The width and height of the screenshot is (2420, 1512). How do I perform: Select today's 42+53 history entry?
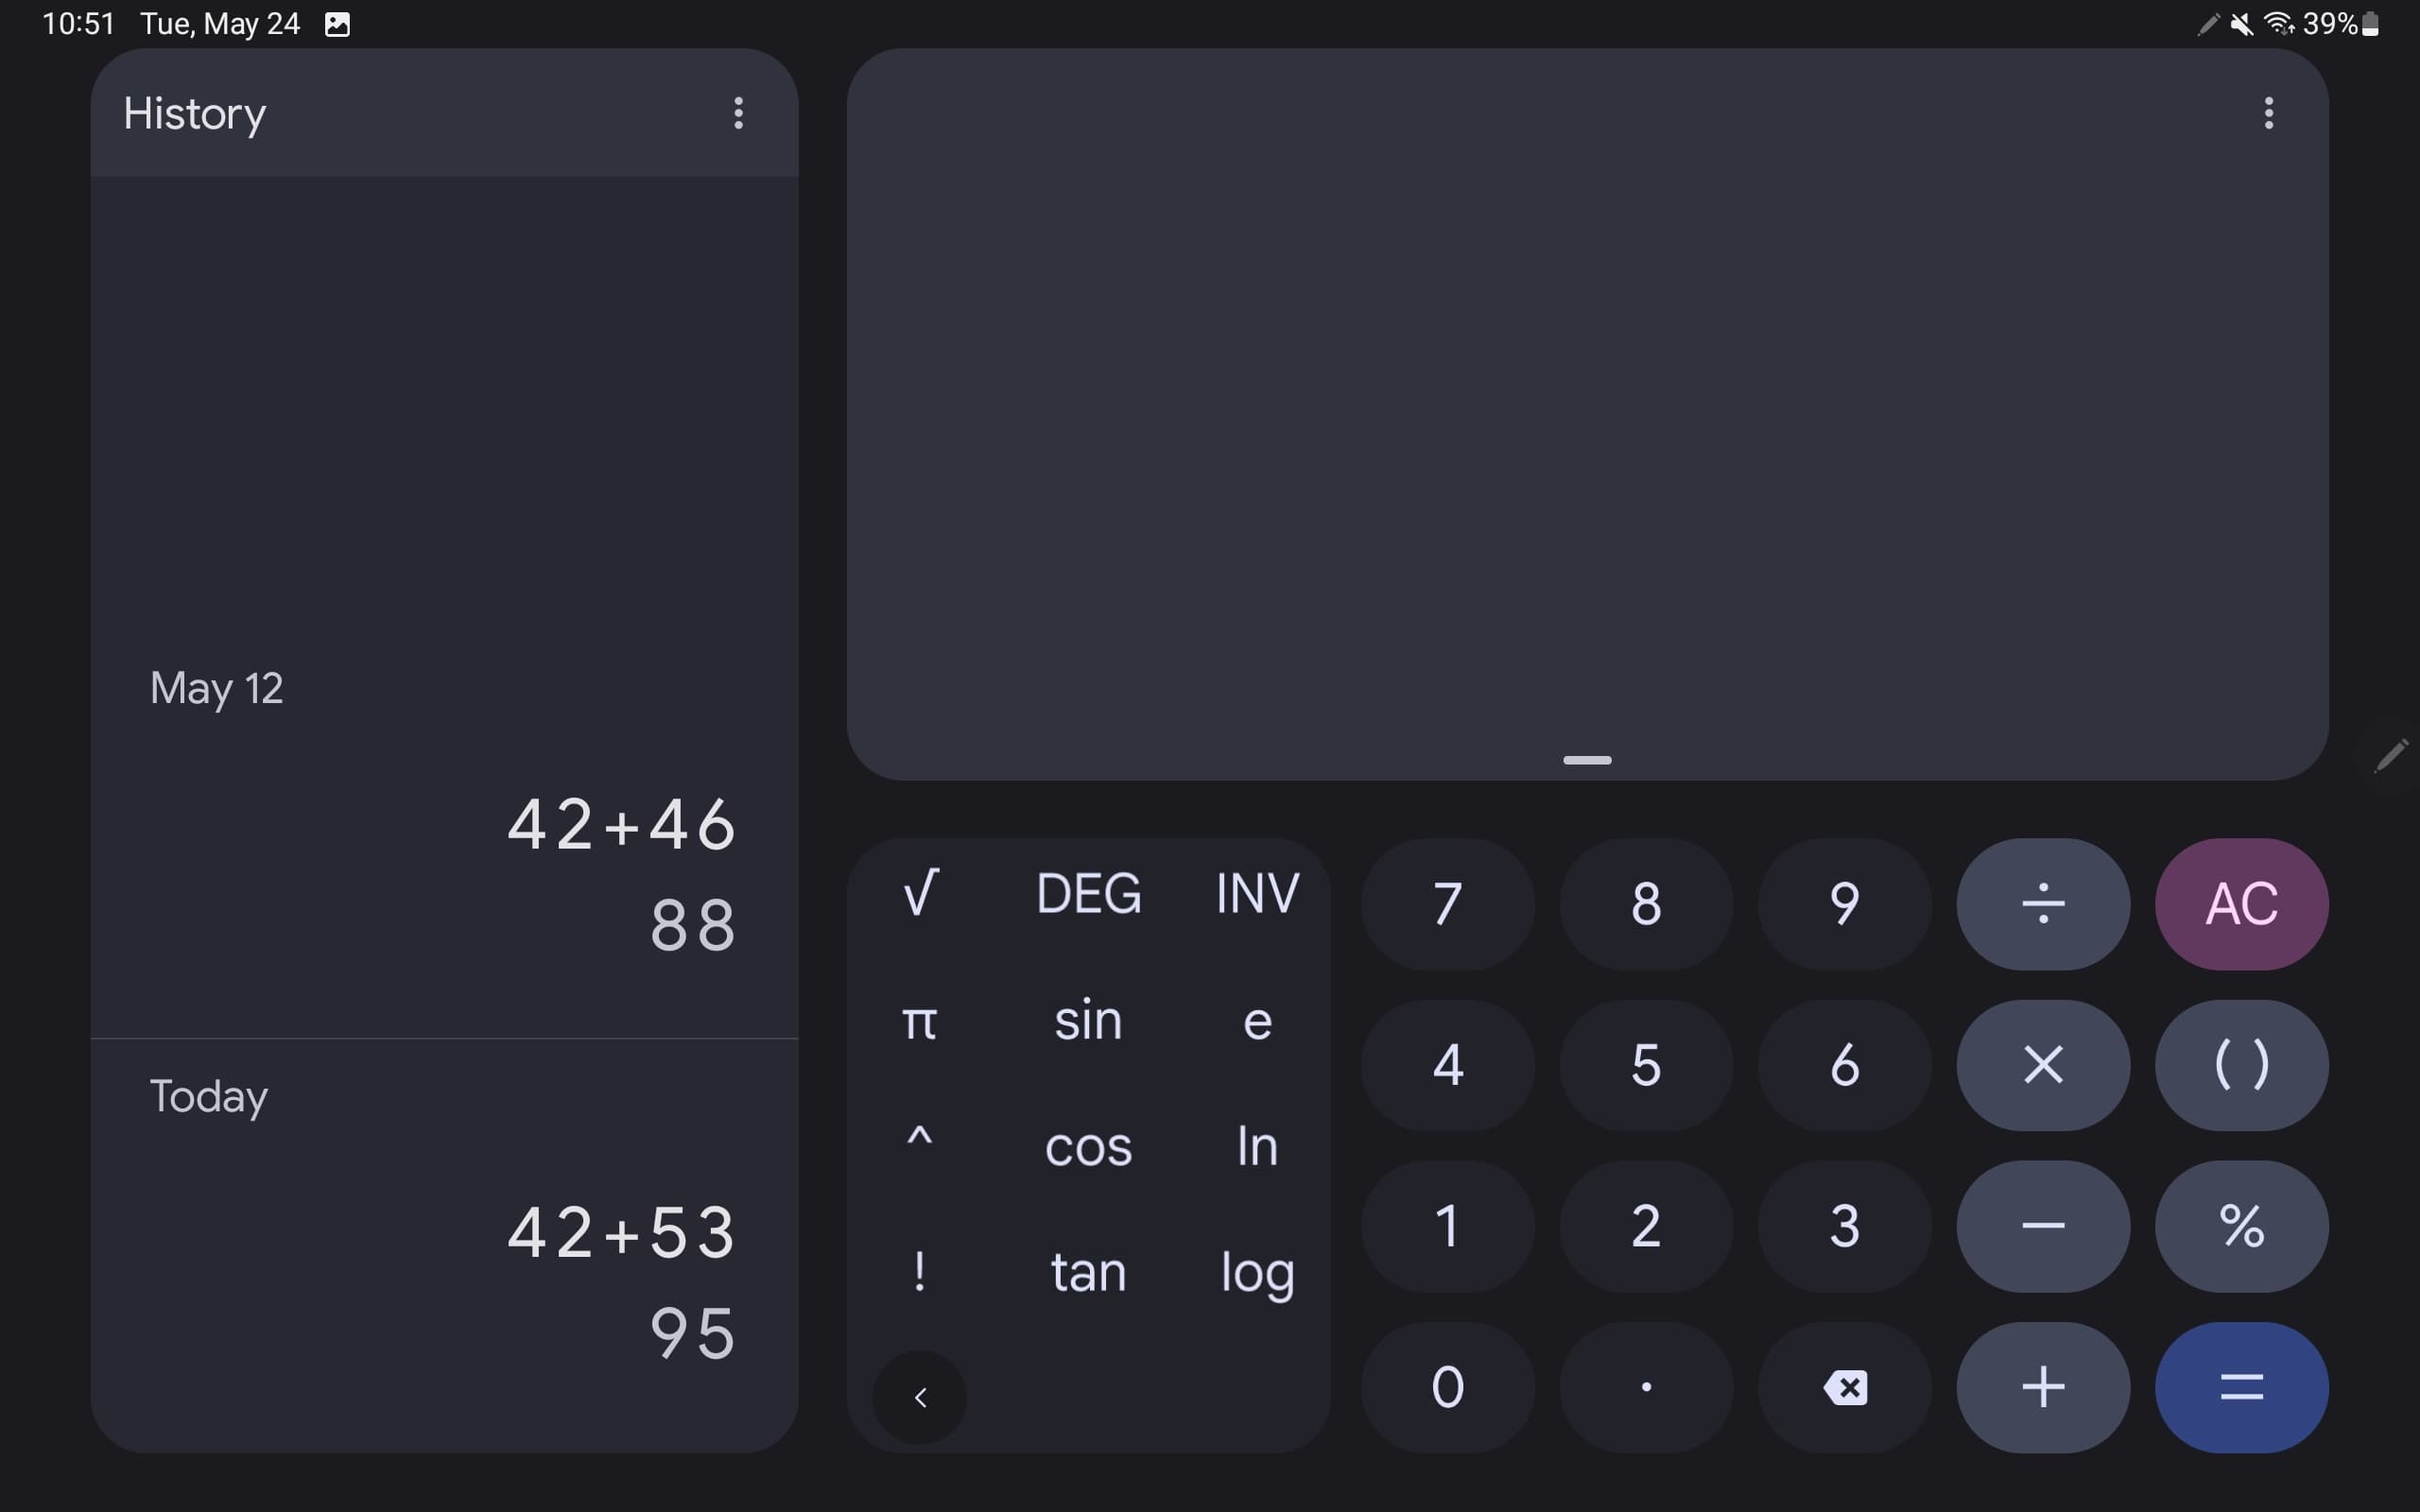[621, 1233]
